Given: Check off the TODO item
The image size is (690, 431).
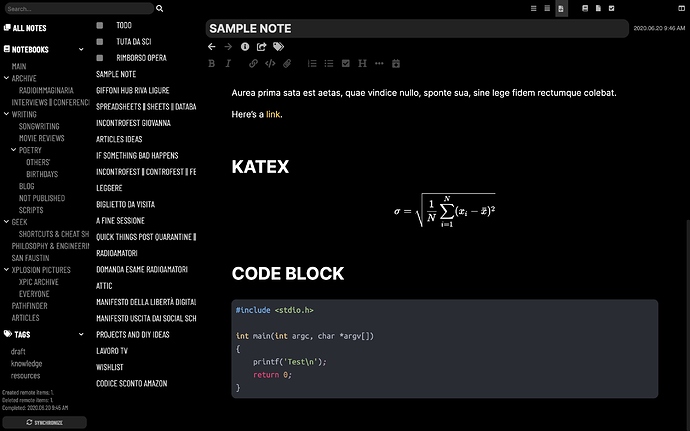Looking at the screenshot, I should tap(100, 26).
